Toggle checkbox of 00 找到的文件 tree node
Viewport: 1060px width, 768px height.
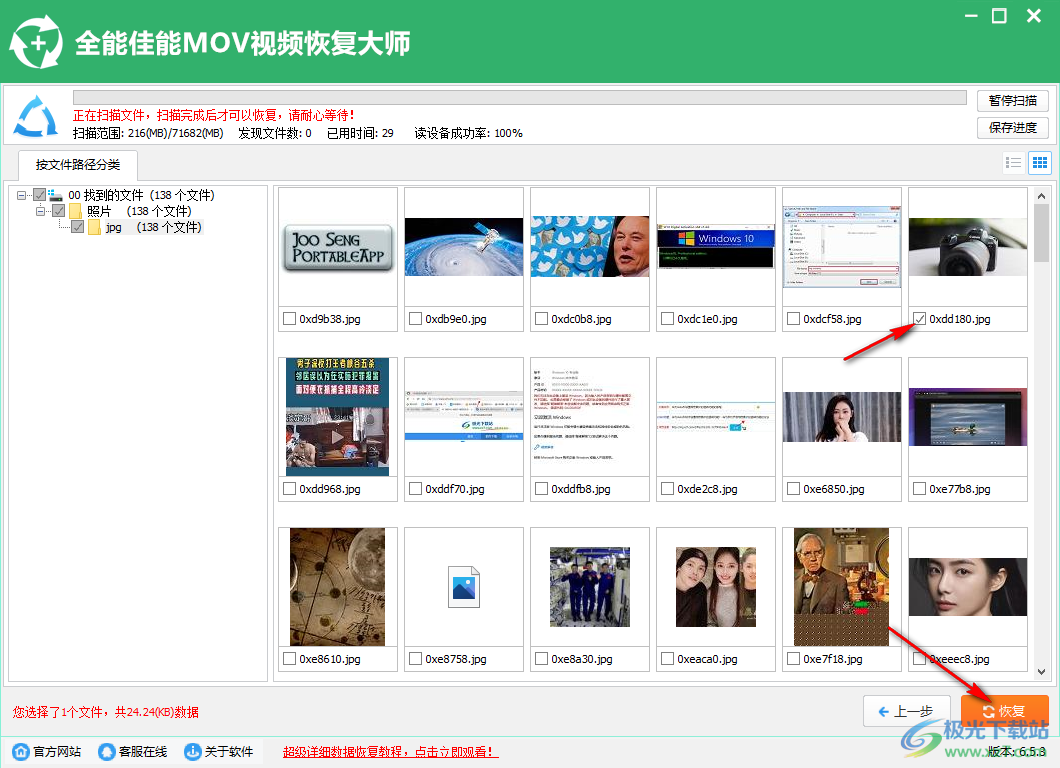point(39,195)
